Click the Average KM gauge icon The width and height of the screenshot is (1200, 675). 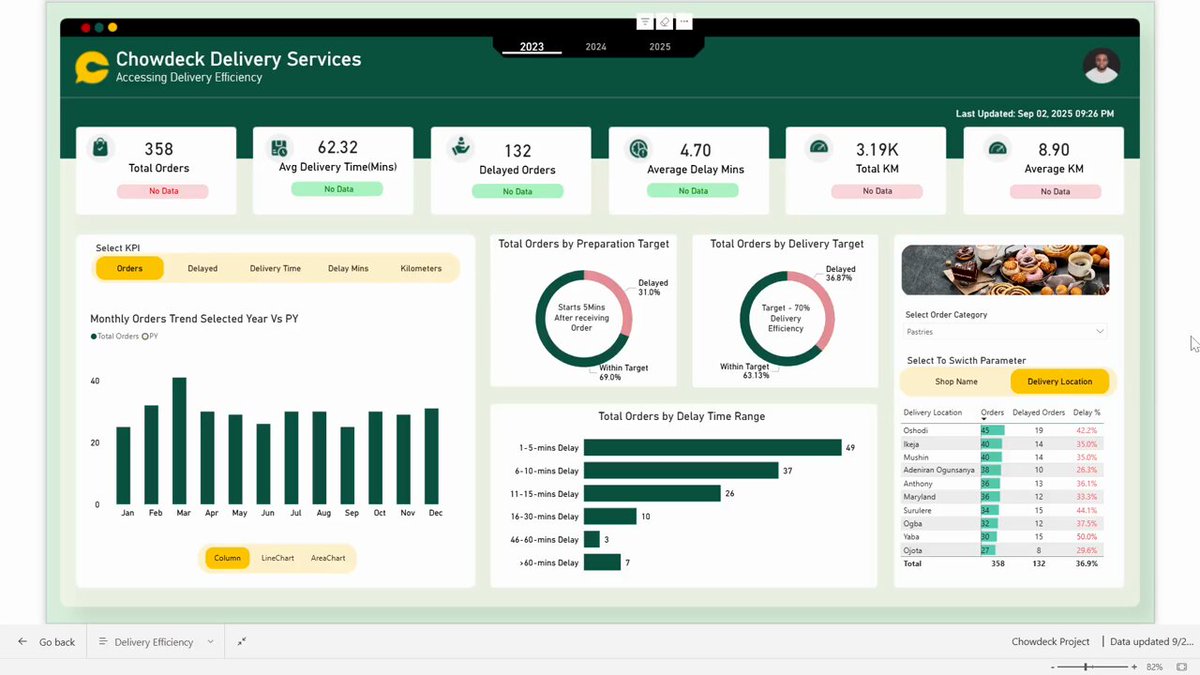click(997, 148)
